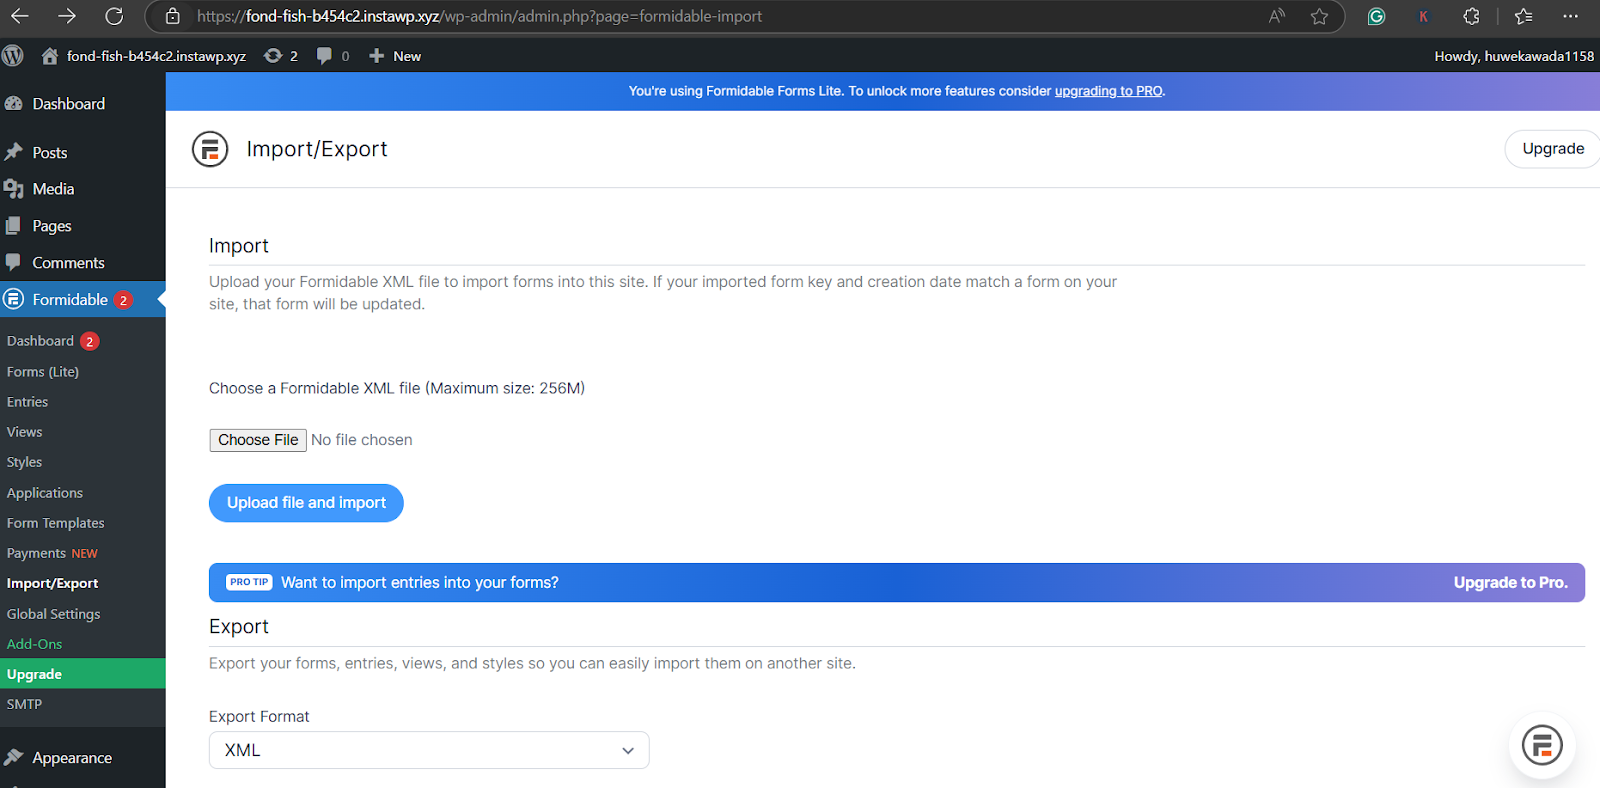Click the WordPress logo in admin bar

coord(13,56)
